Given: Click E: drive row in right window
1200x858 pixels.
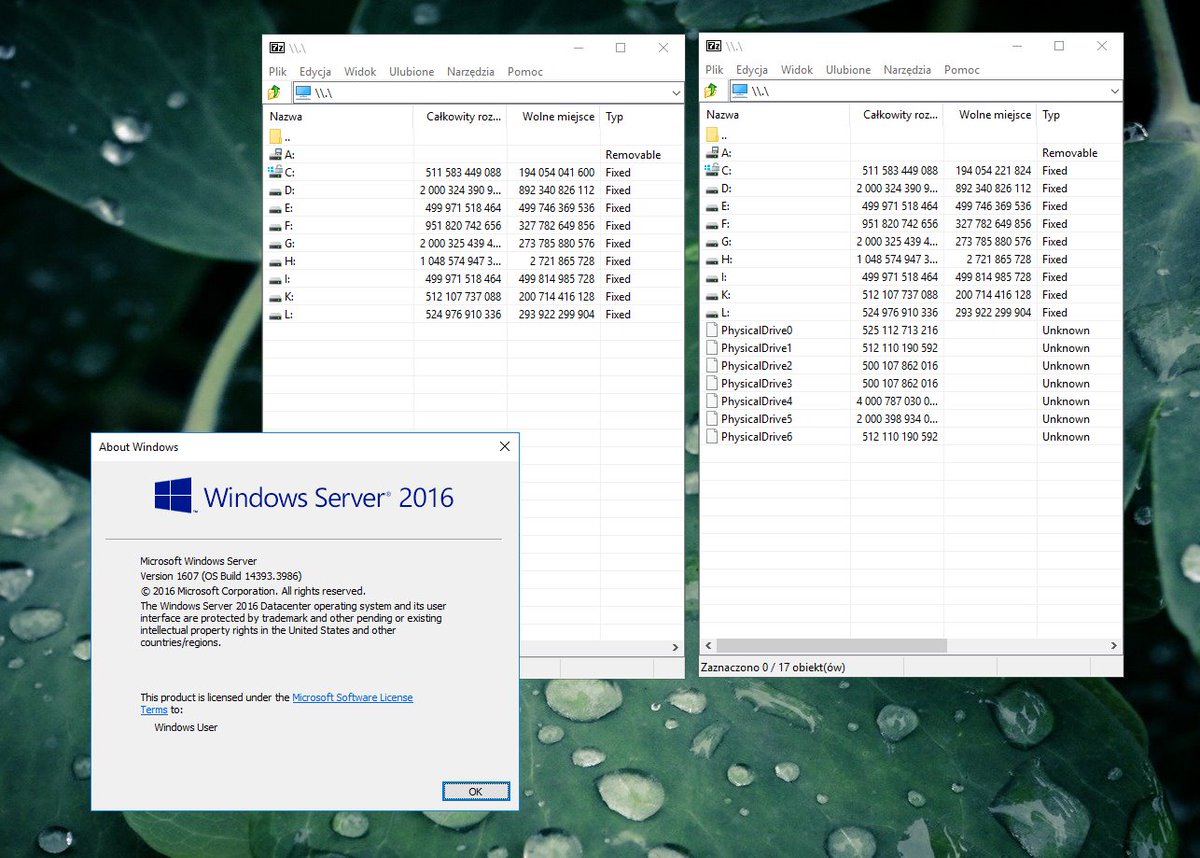Looking at the screenshot, I should coord(911,206).
